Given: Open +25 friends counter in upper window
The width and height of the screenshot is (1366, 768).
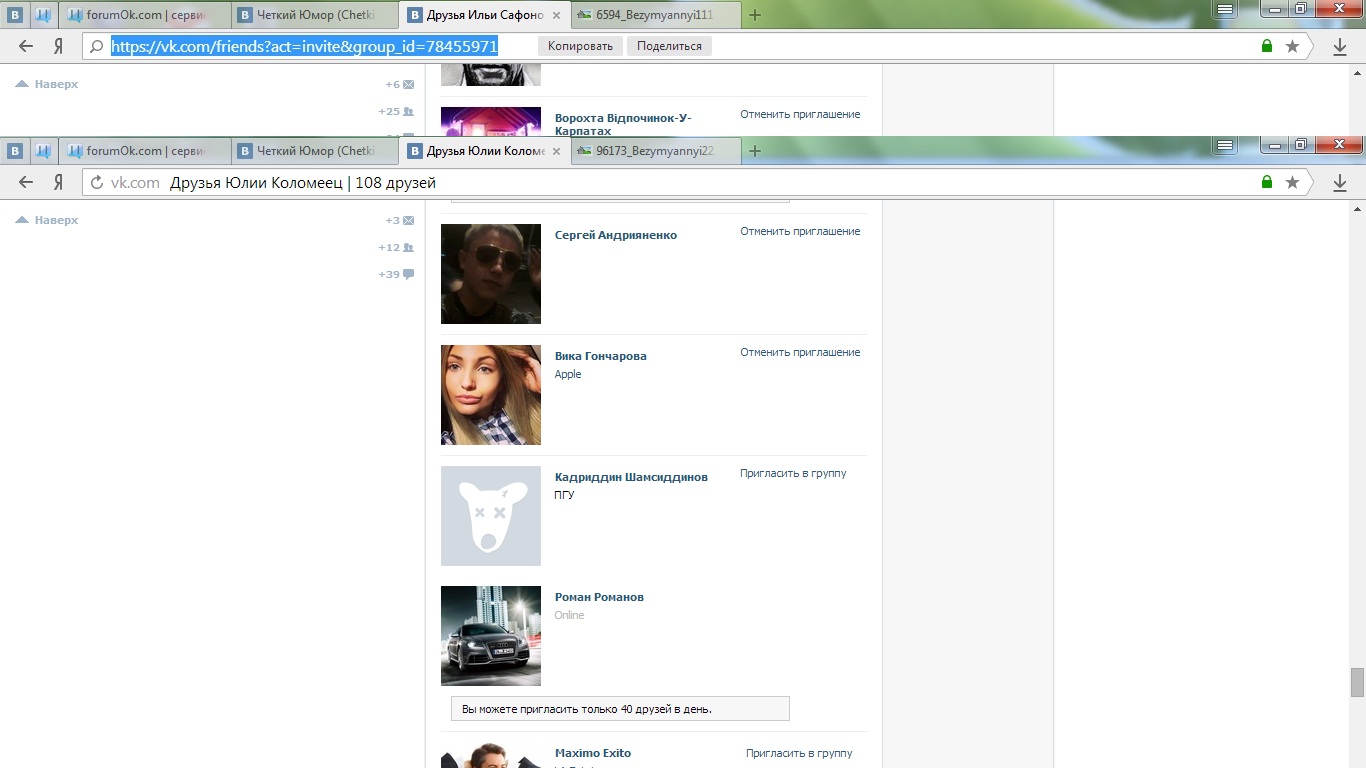Looking at the screenshot, I should tap(396, 112).
